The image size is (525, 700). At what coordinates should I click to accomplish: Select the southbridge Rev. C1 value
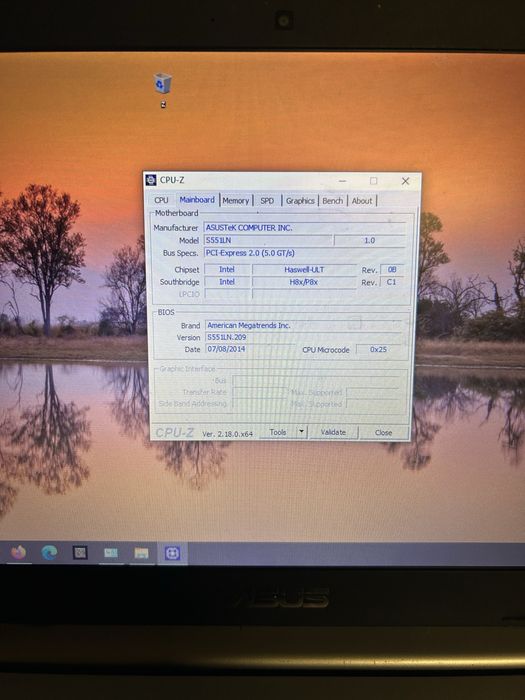pos(392,282)
